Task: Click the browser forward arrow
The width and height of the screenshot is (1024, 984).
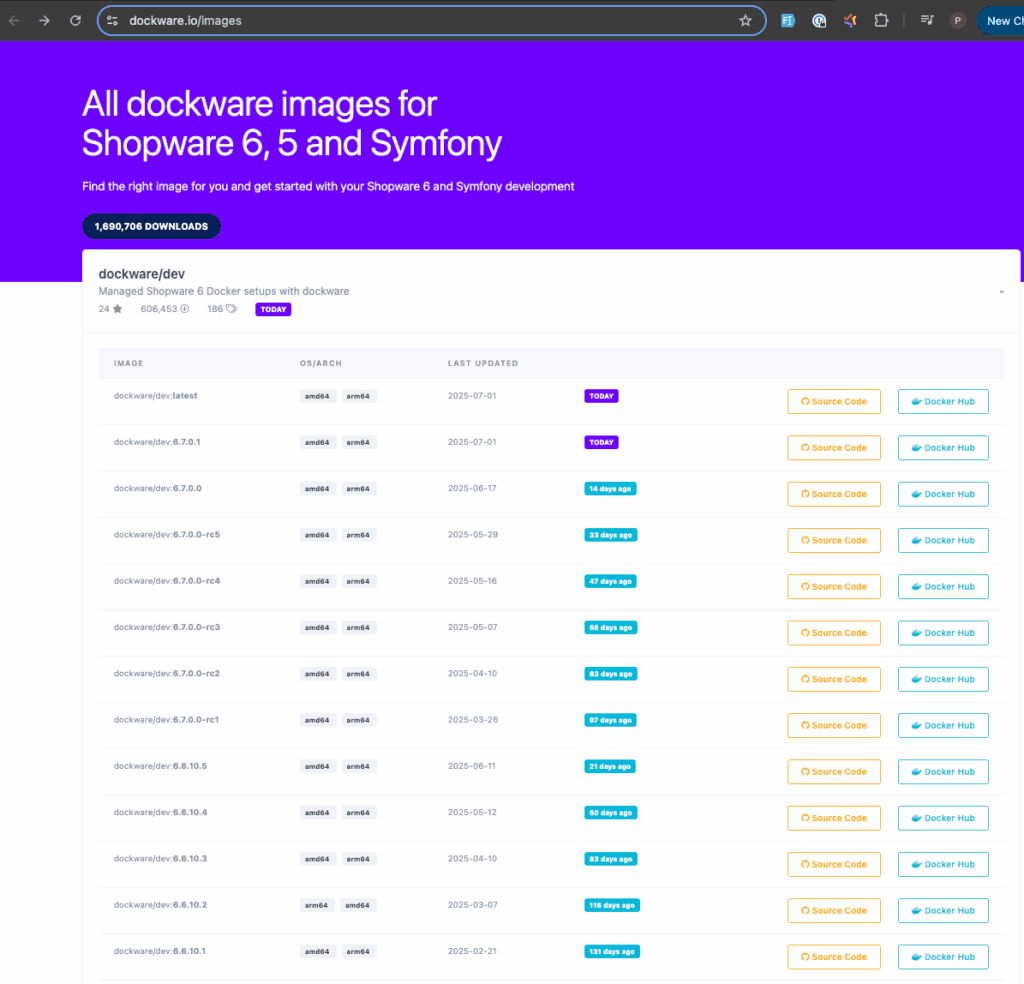Action: tap(44, 20)
